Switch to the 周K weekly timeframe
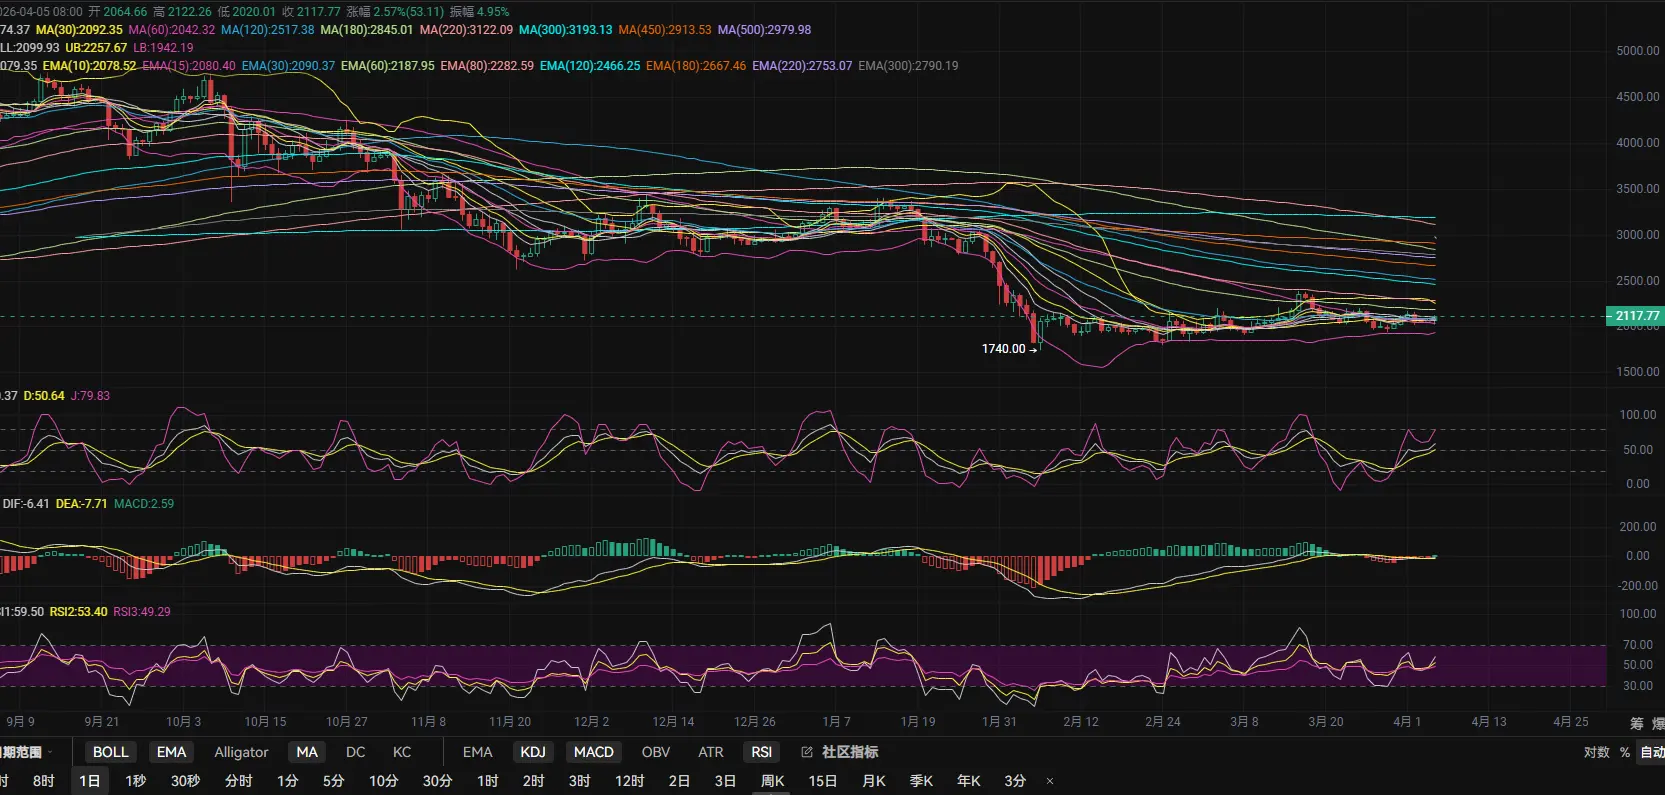This screenshot has height=795, width=1665. point(773,781)
